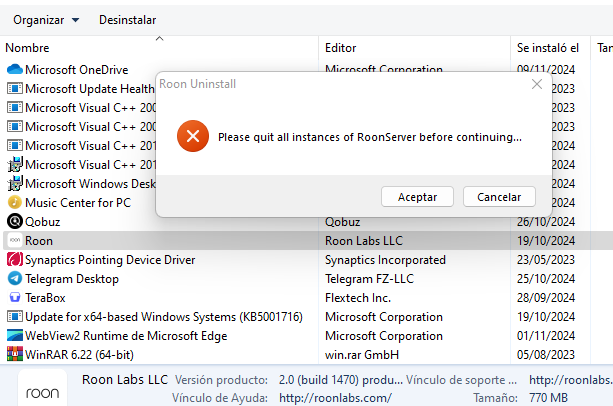Screen dimensions: 613x406
Task: Select the red error icon in dialog
Action: [x=193, y=136]
